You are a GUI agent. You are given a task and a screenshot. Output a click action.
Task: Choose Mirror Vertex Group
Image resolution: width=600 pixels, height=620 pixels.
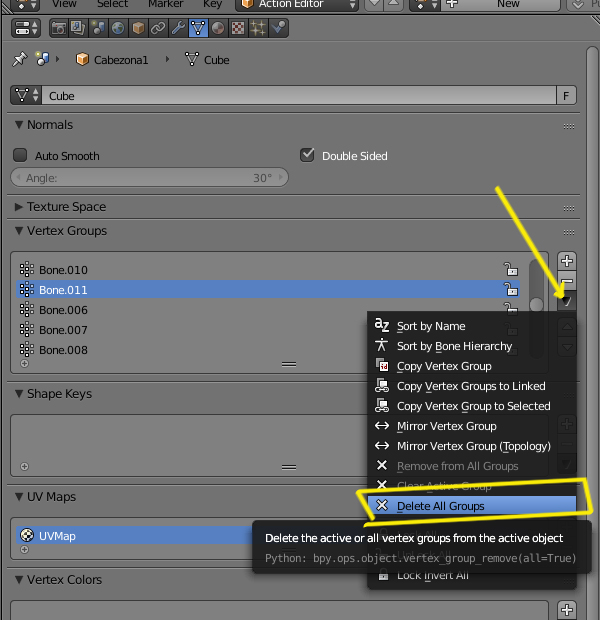coord(471,426)
